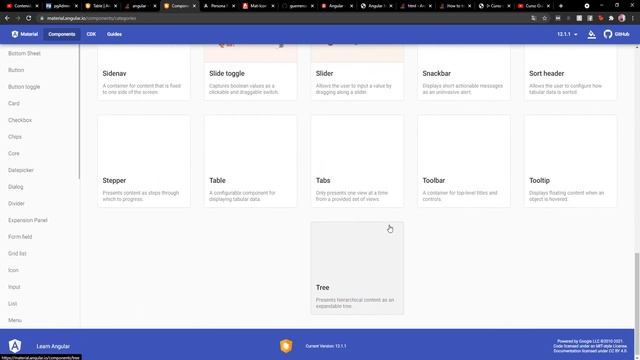640x360 pixels.
Task: Open Menu in sidebar
Action: (x=15, y=320)
